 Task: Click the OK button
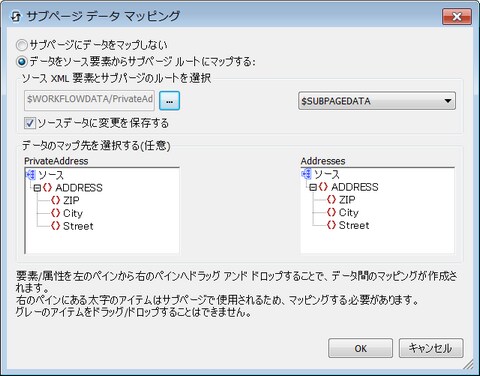tap(360, 348)
